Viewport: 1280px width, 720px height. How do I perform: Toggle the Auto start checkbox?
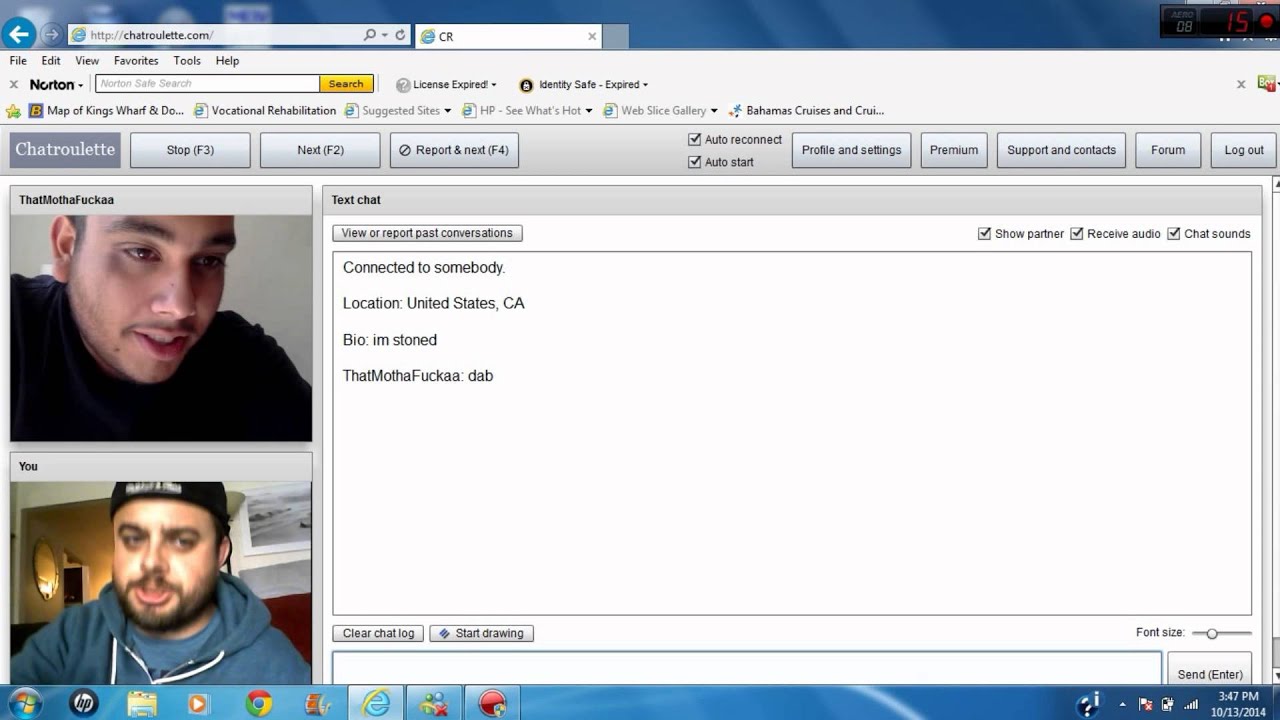click(x=695, y=162)
